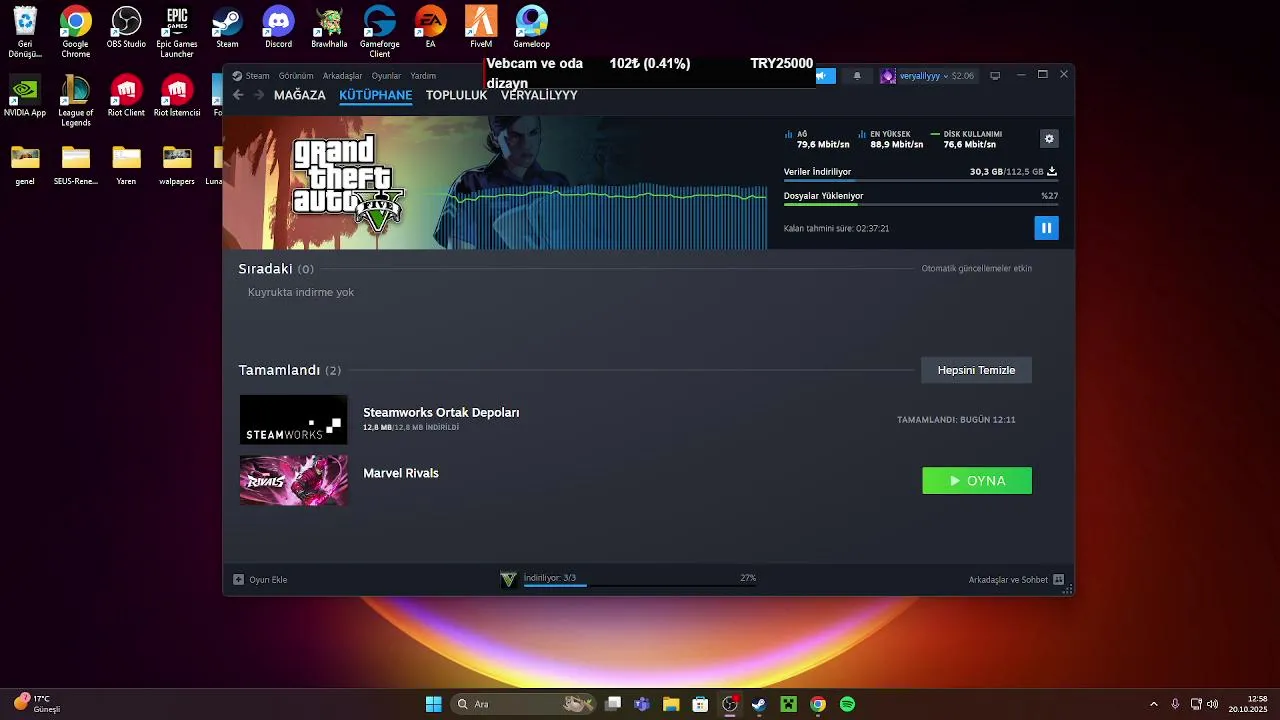Click the EN YÜKSEK peak speed indicator
This screenshot has width=1280, height=720.
tap(890, 139)
